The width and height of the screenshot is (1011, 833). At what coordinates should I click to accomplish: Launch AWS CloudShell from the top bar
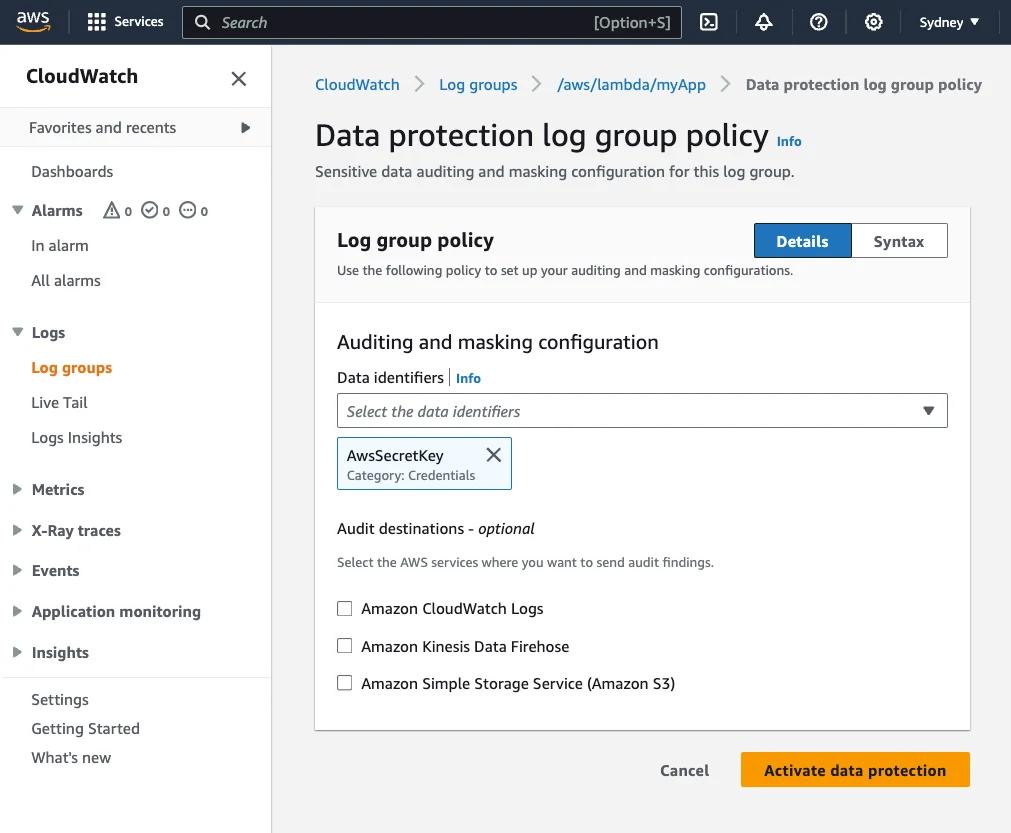(x=708, y=21)
